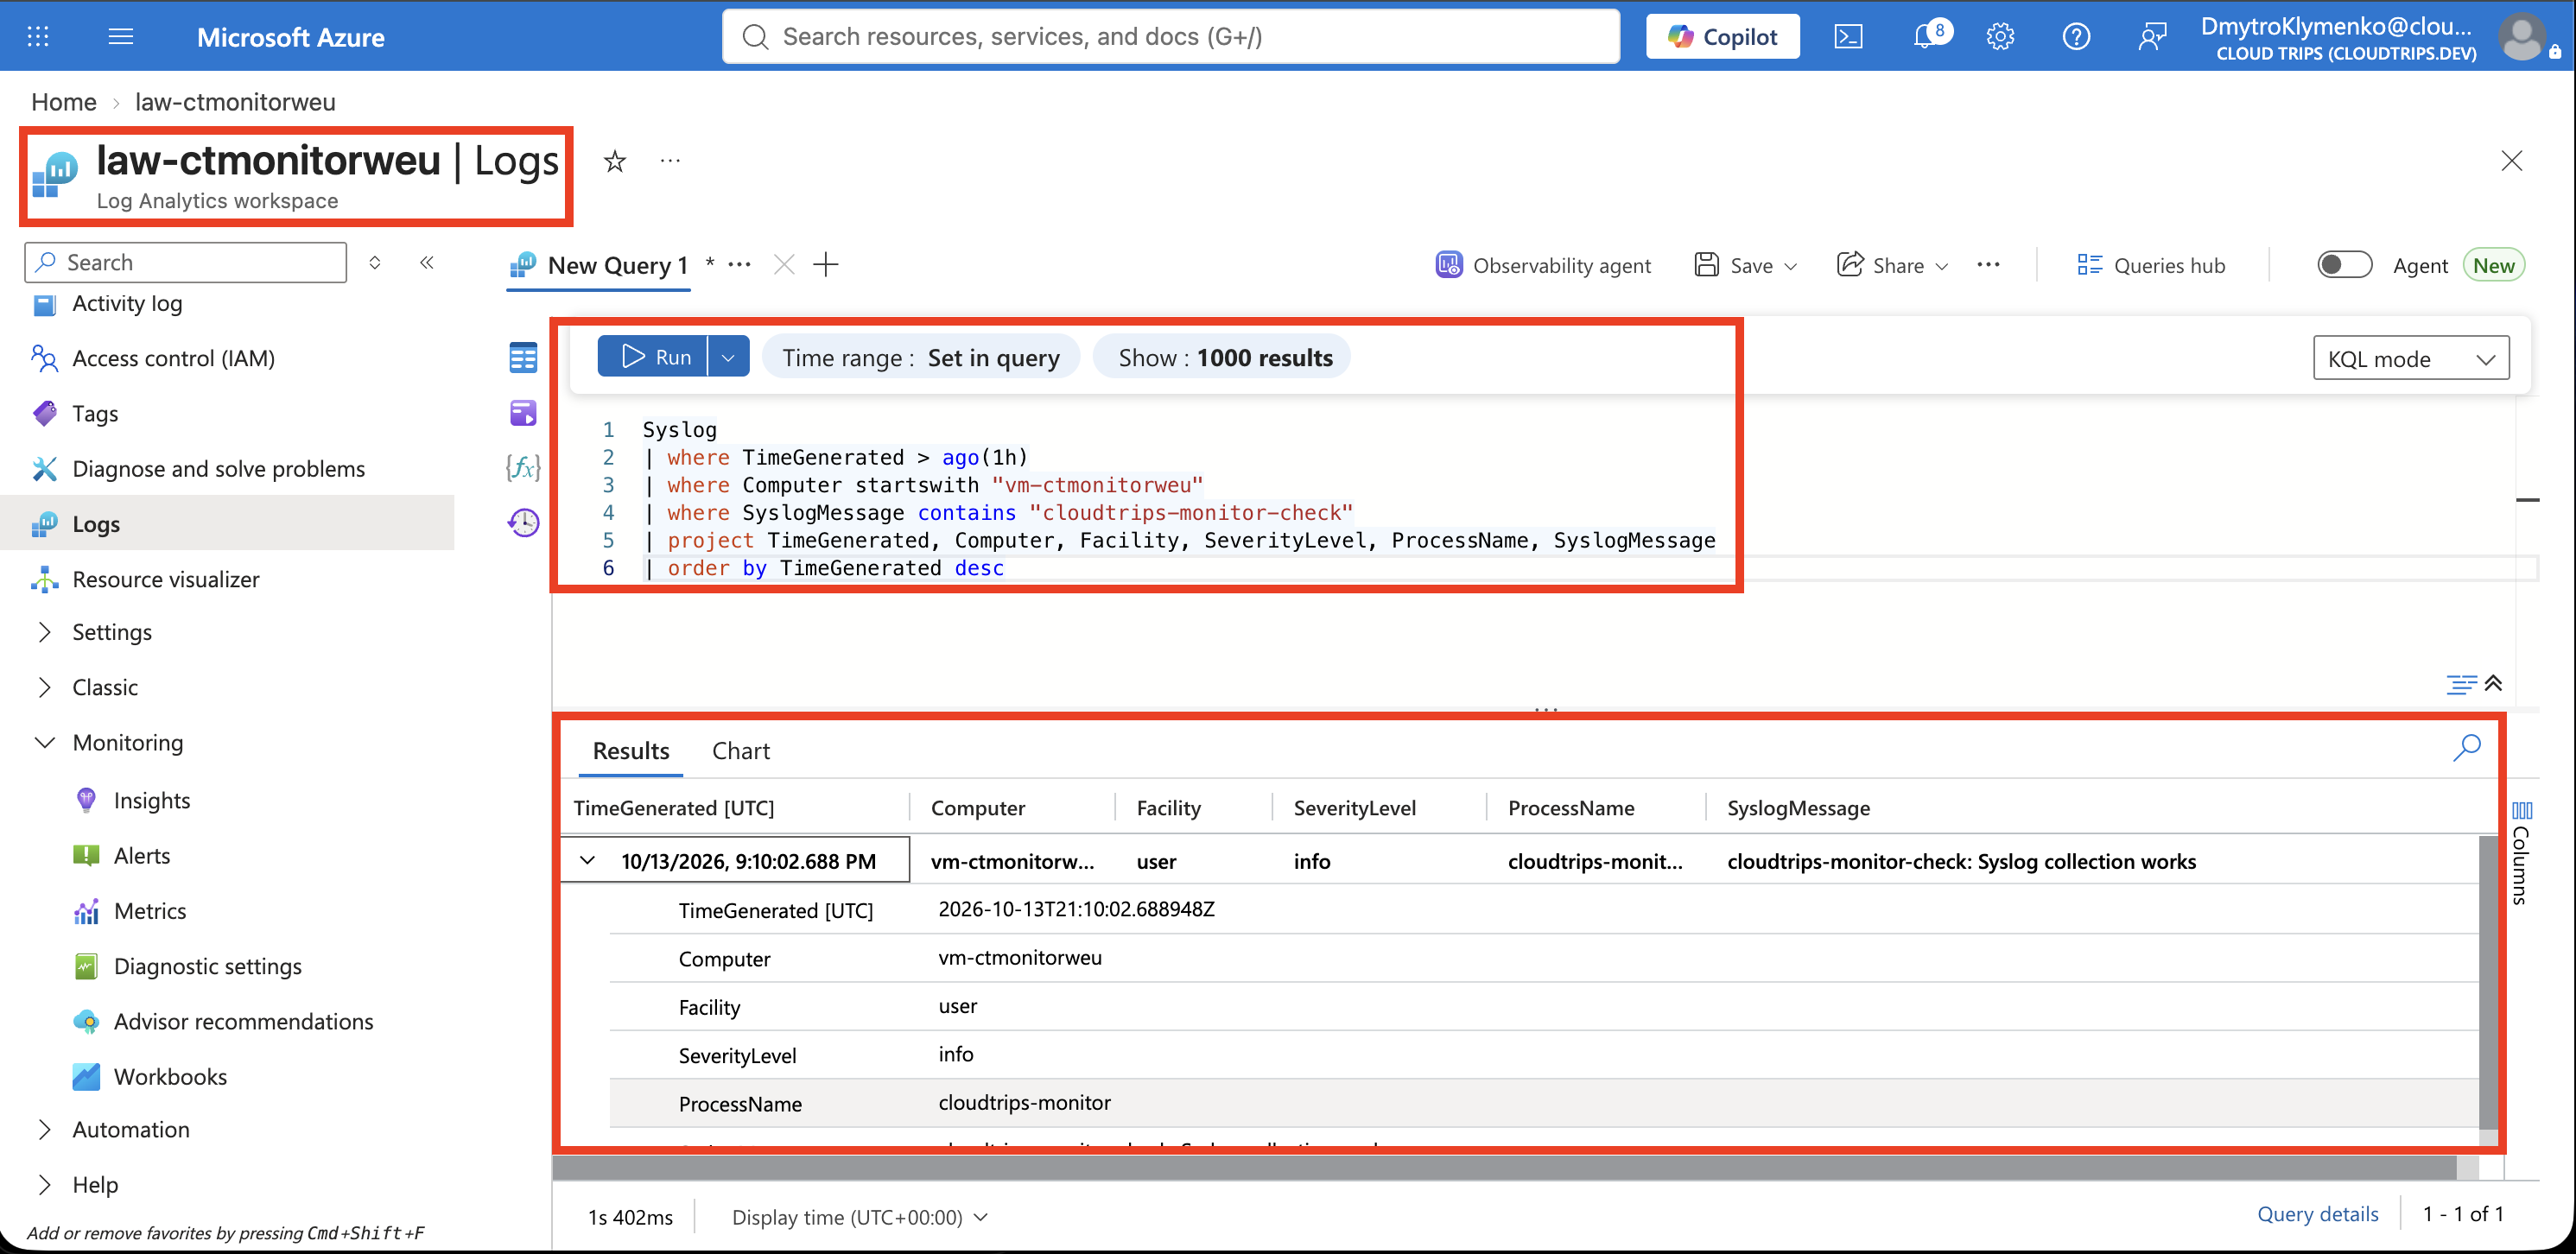Viewport: 2576px width, 1254px height.
Task: Click the Home breadcrumb link
Action: (x=64, y=102)
